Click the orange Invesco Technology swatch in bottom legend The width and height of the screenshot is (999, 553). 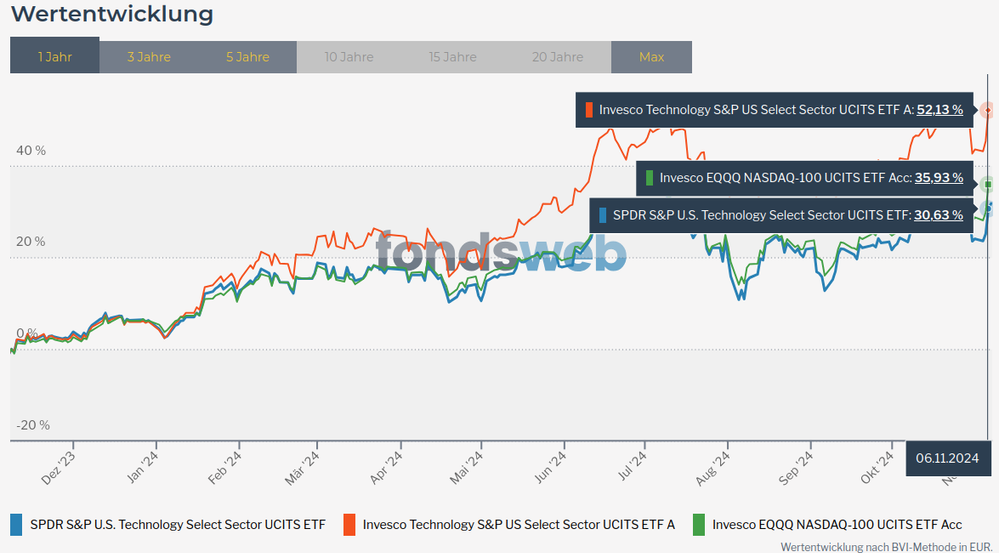click(349, 524)
